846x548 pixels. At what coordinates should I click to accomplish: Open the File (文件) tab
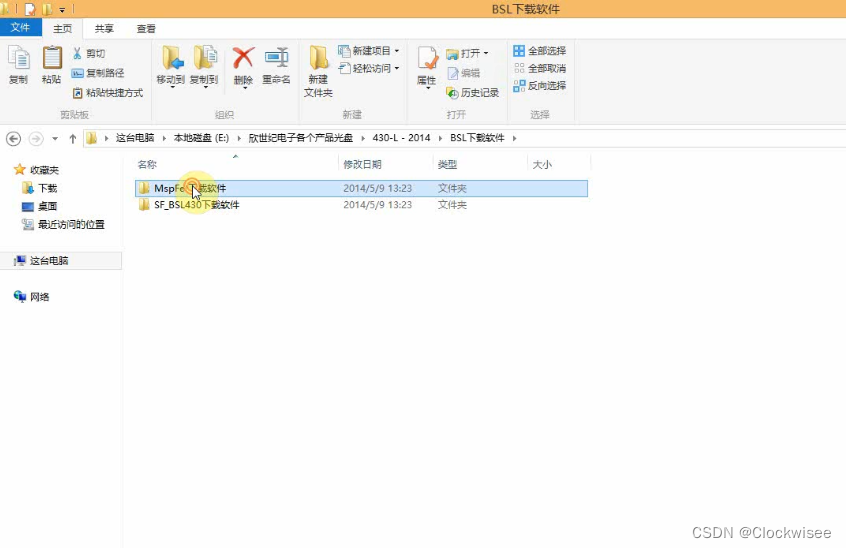click(x=21, y=27)
